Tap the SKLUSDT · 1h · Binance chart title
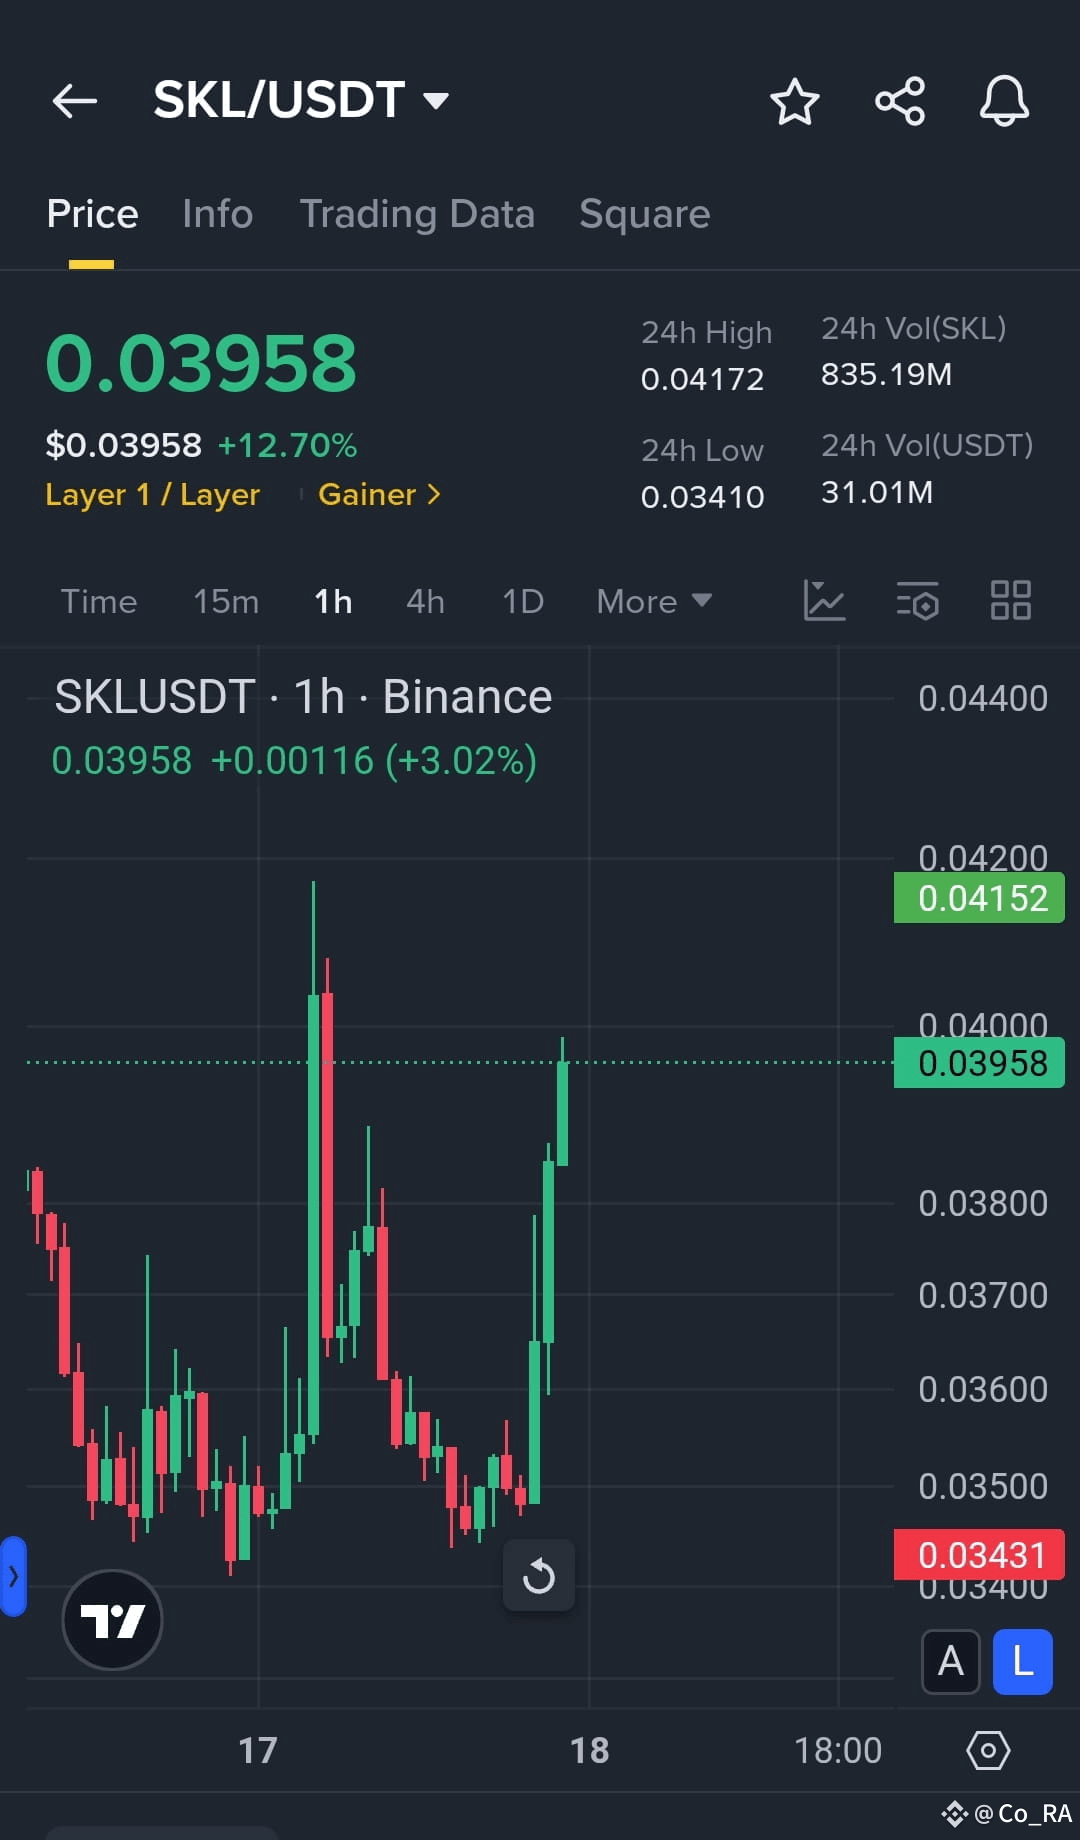Screen dimensions: 1080x1840 click(303, 696)
